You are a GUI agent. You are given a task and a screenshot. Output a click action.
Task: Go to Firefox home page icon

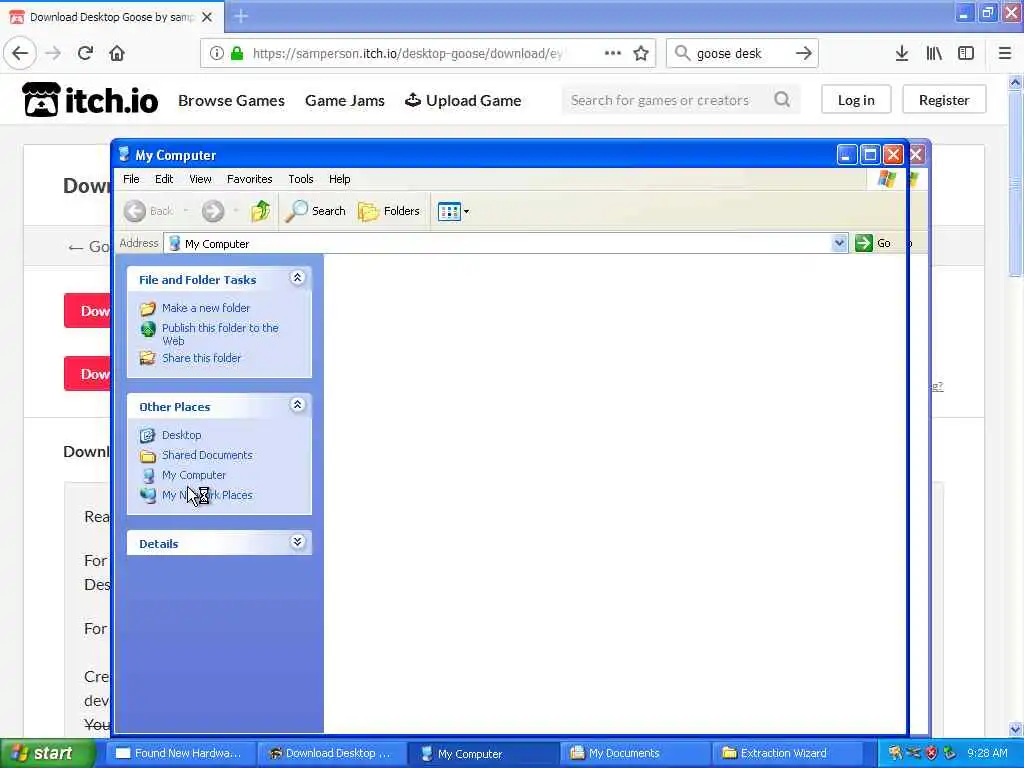(117, 53)
